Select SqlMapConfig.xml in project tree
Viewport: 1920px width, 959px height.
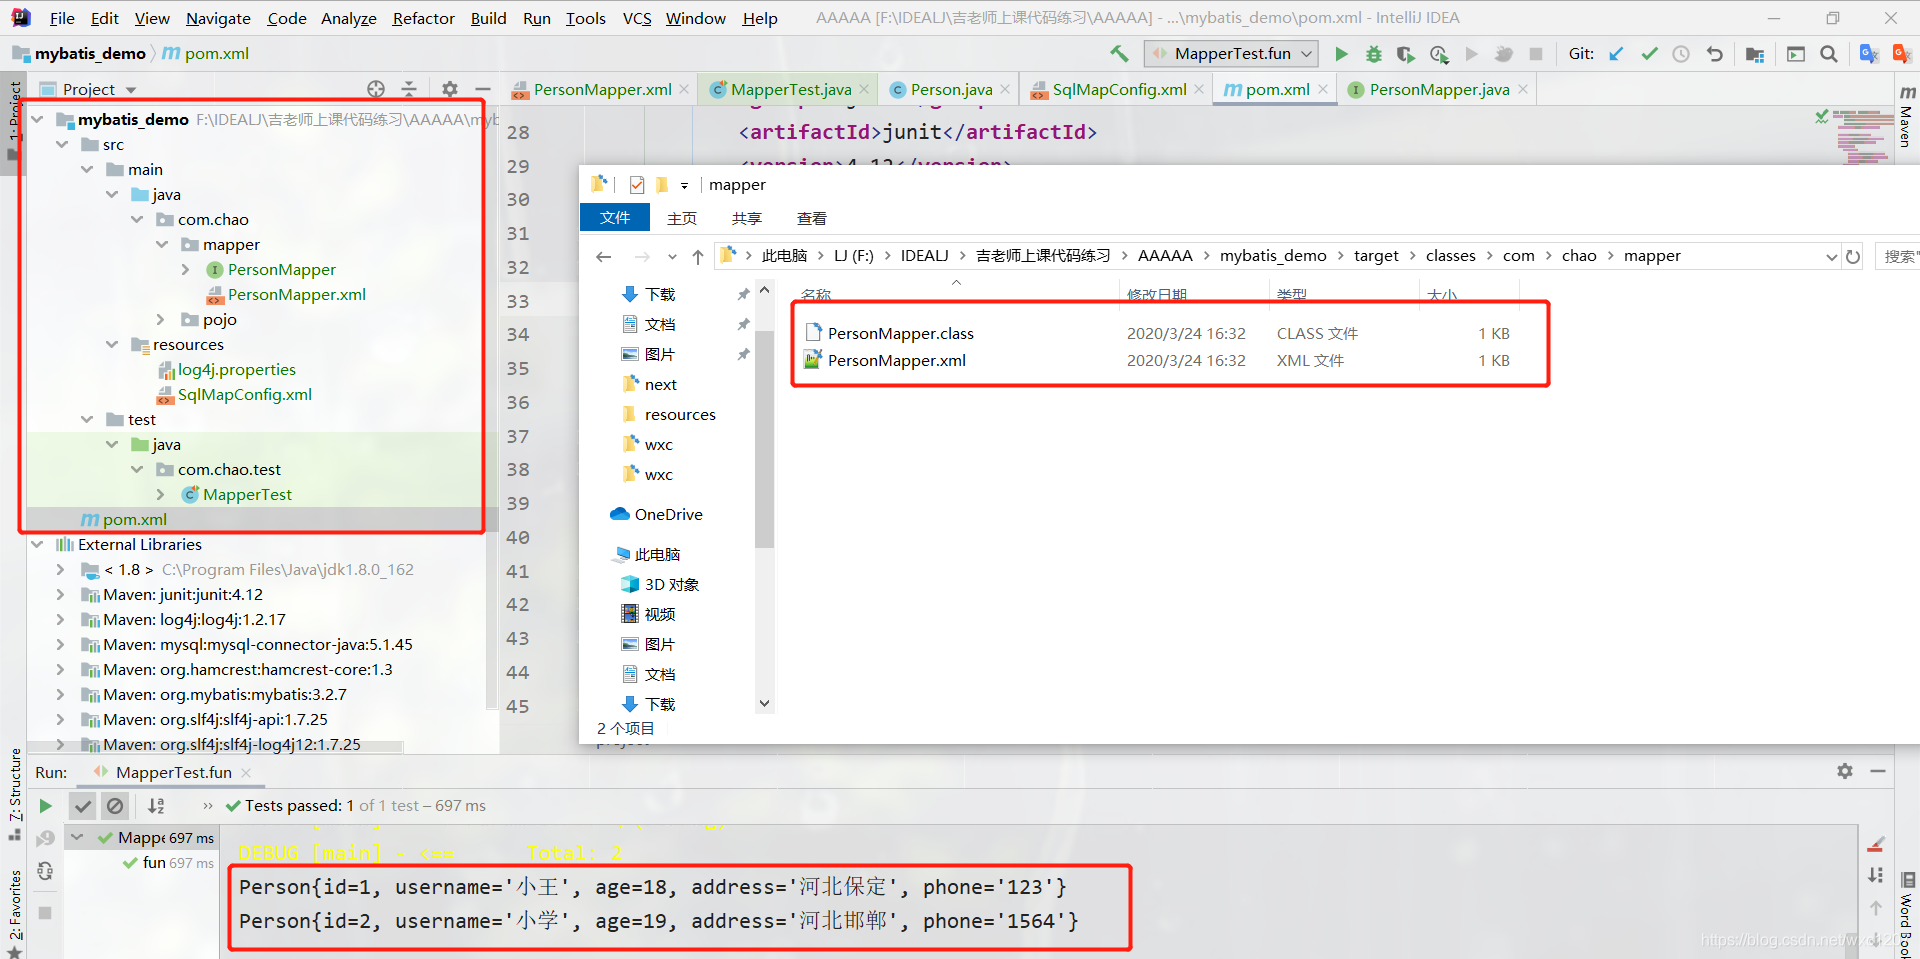245,395
